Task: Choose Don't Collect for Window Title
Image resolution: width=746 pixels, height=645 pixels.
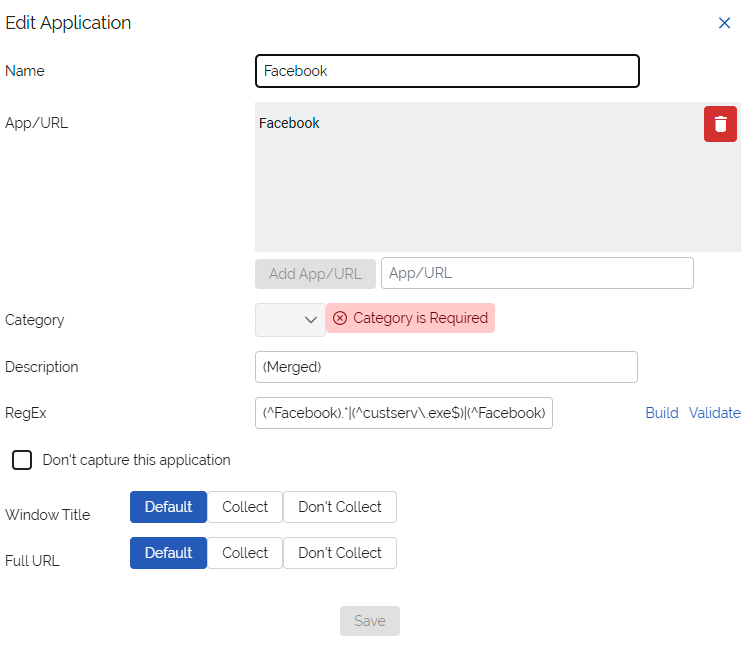Action: 339,507
